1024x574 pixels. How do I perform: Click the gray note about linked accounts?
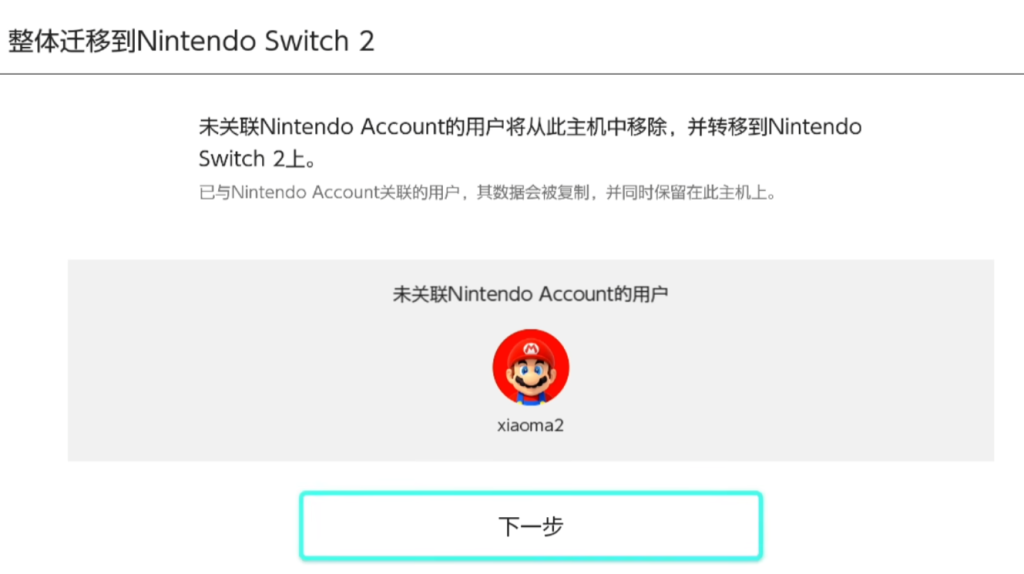488,193
